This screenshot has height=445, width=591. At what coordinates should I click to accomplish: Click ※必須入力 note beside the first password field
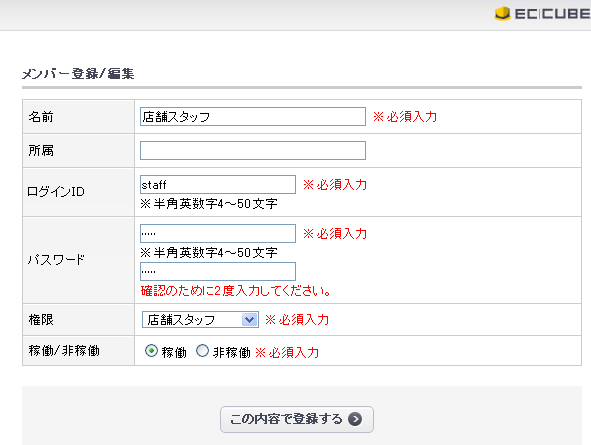point(335,234)
